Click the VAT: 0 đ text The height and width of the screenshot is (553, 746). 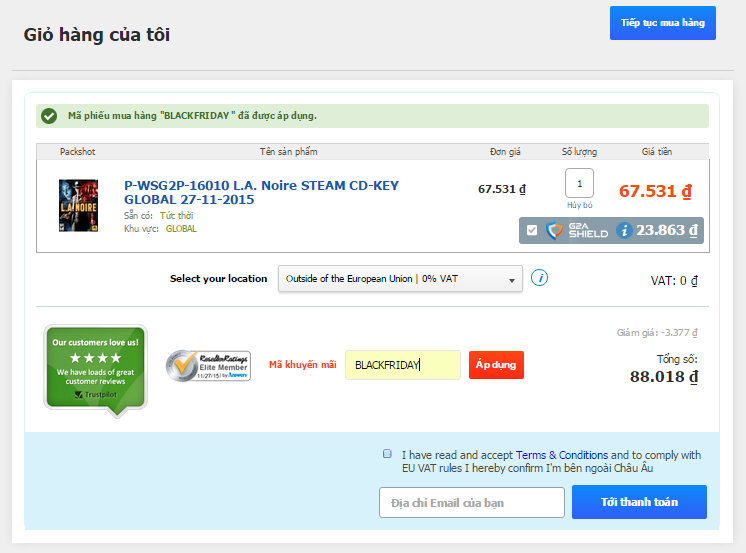[x=674, y=281]
